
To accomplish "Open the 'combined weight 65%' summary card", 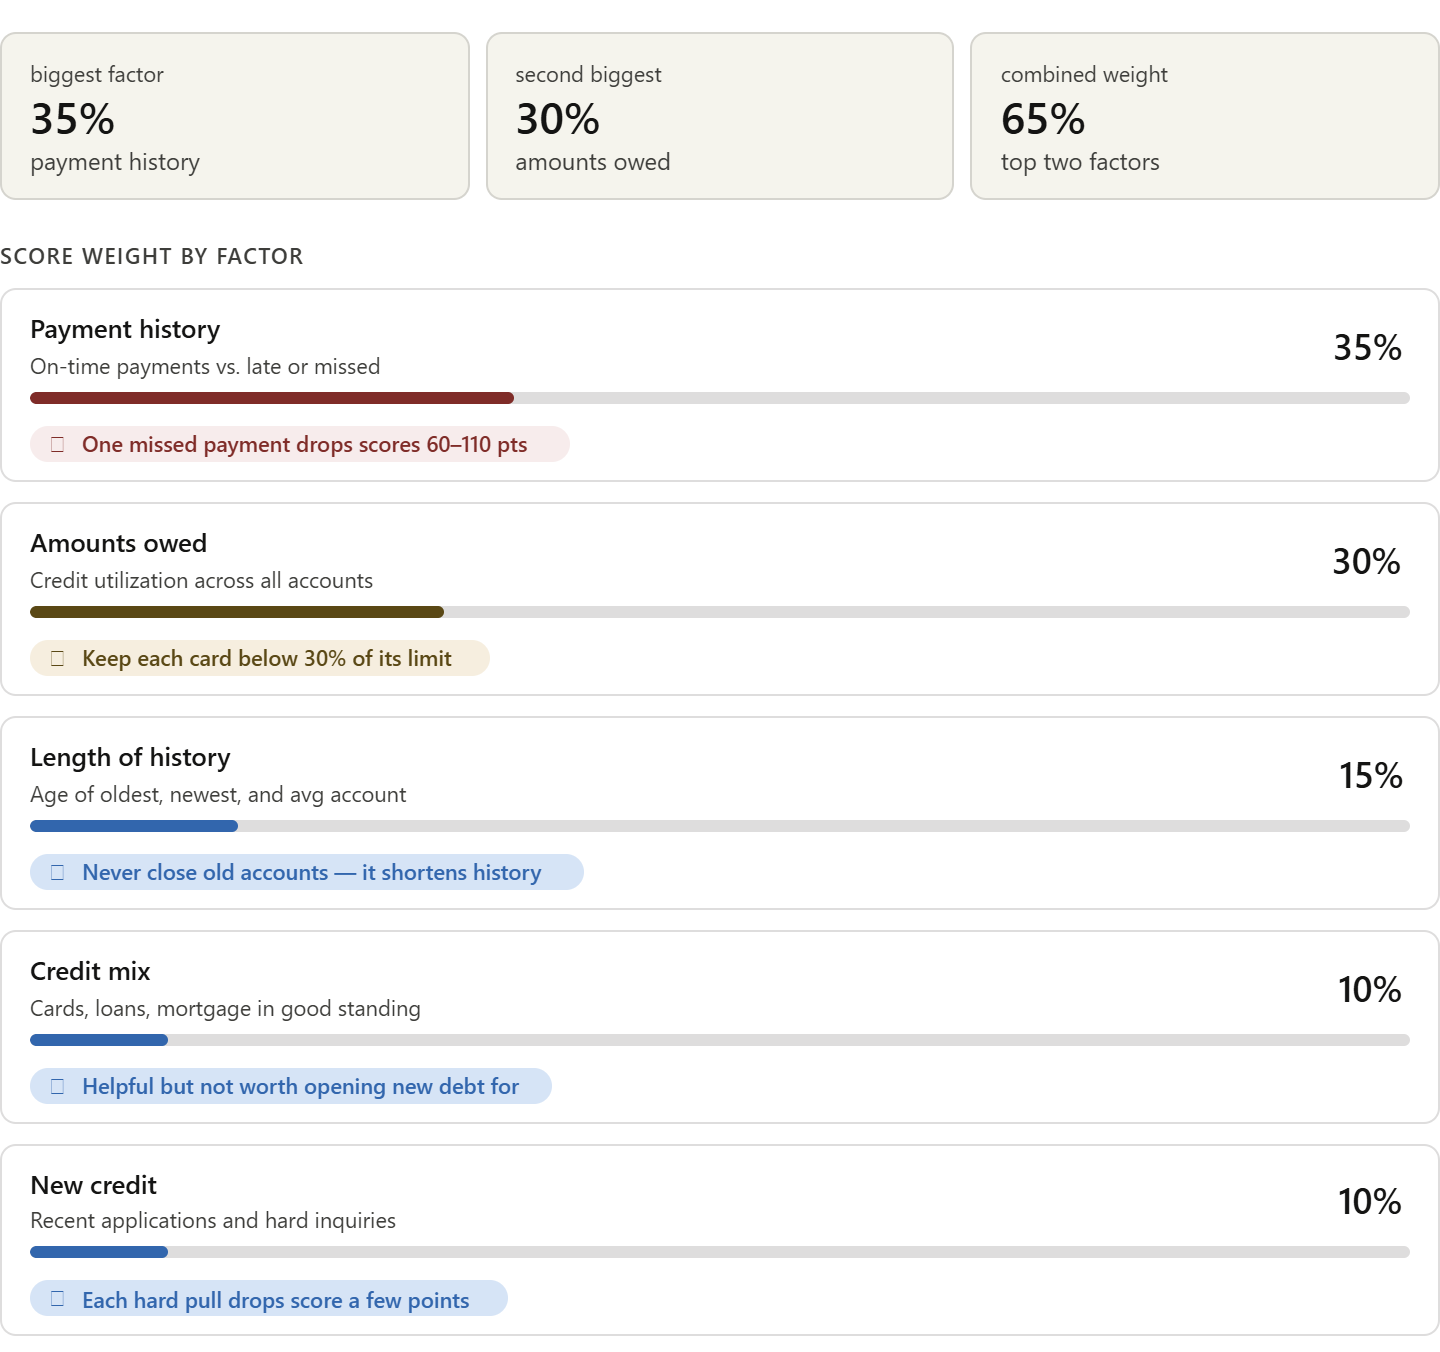I will point(1205,116).
